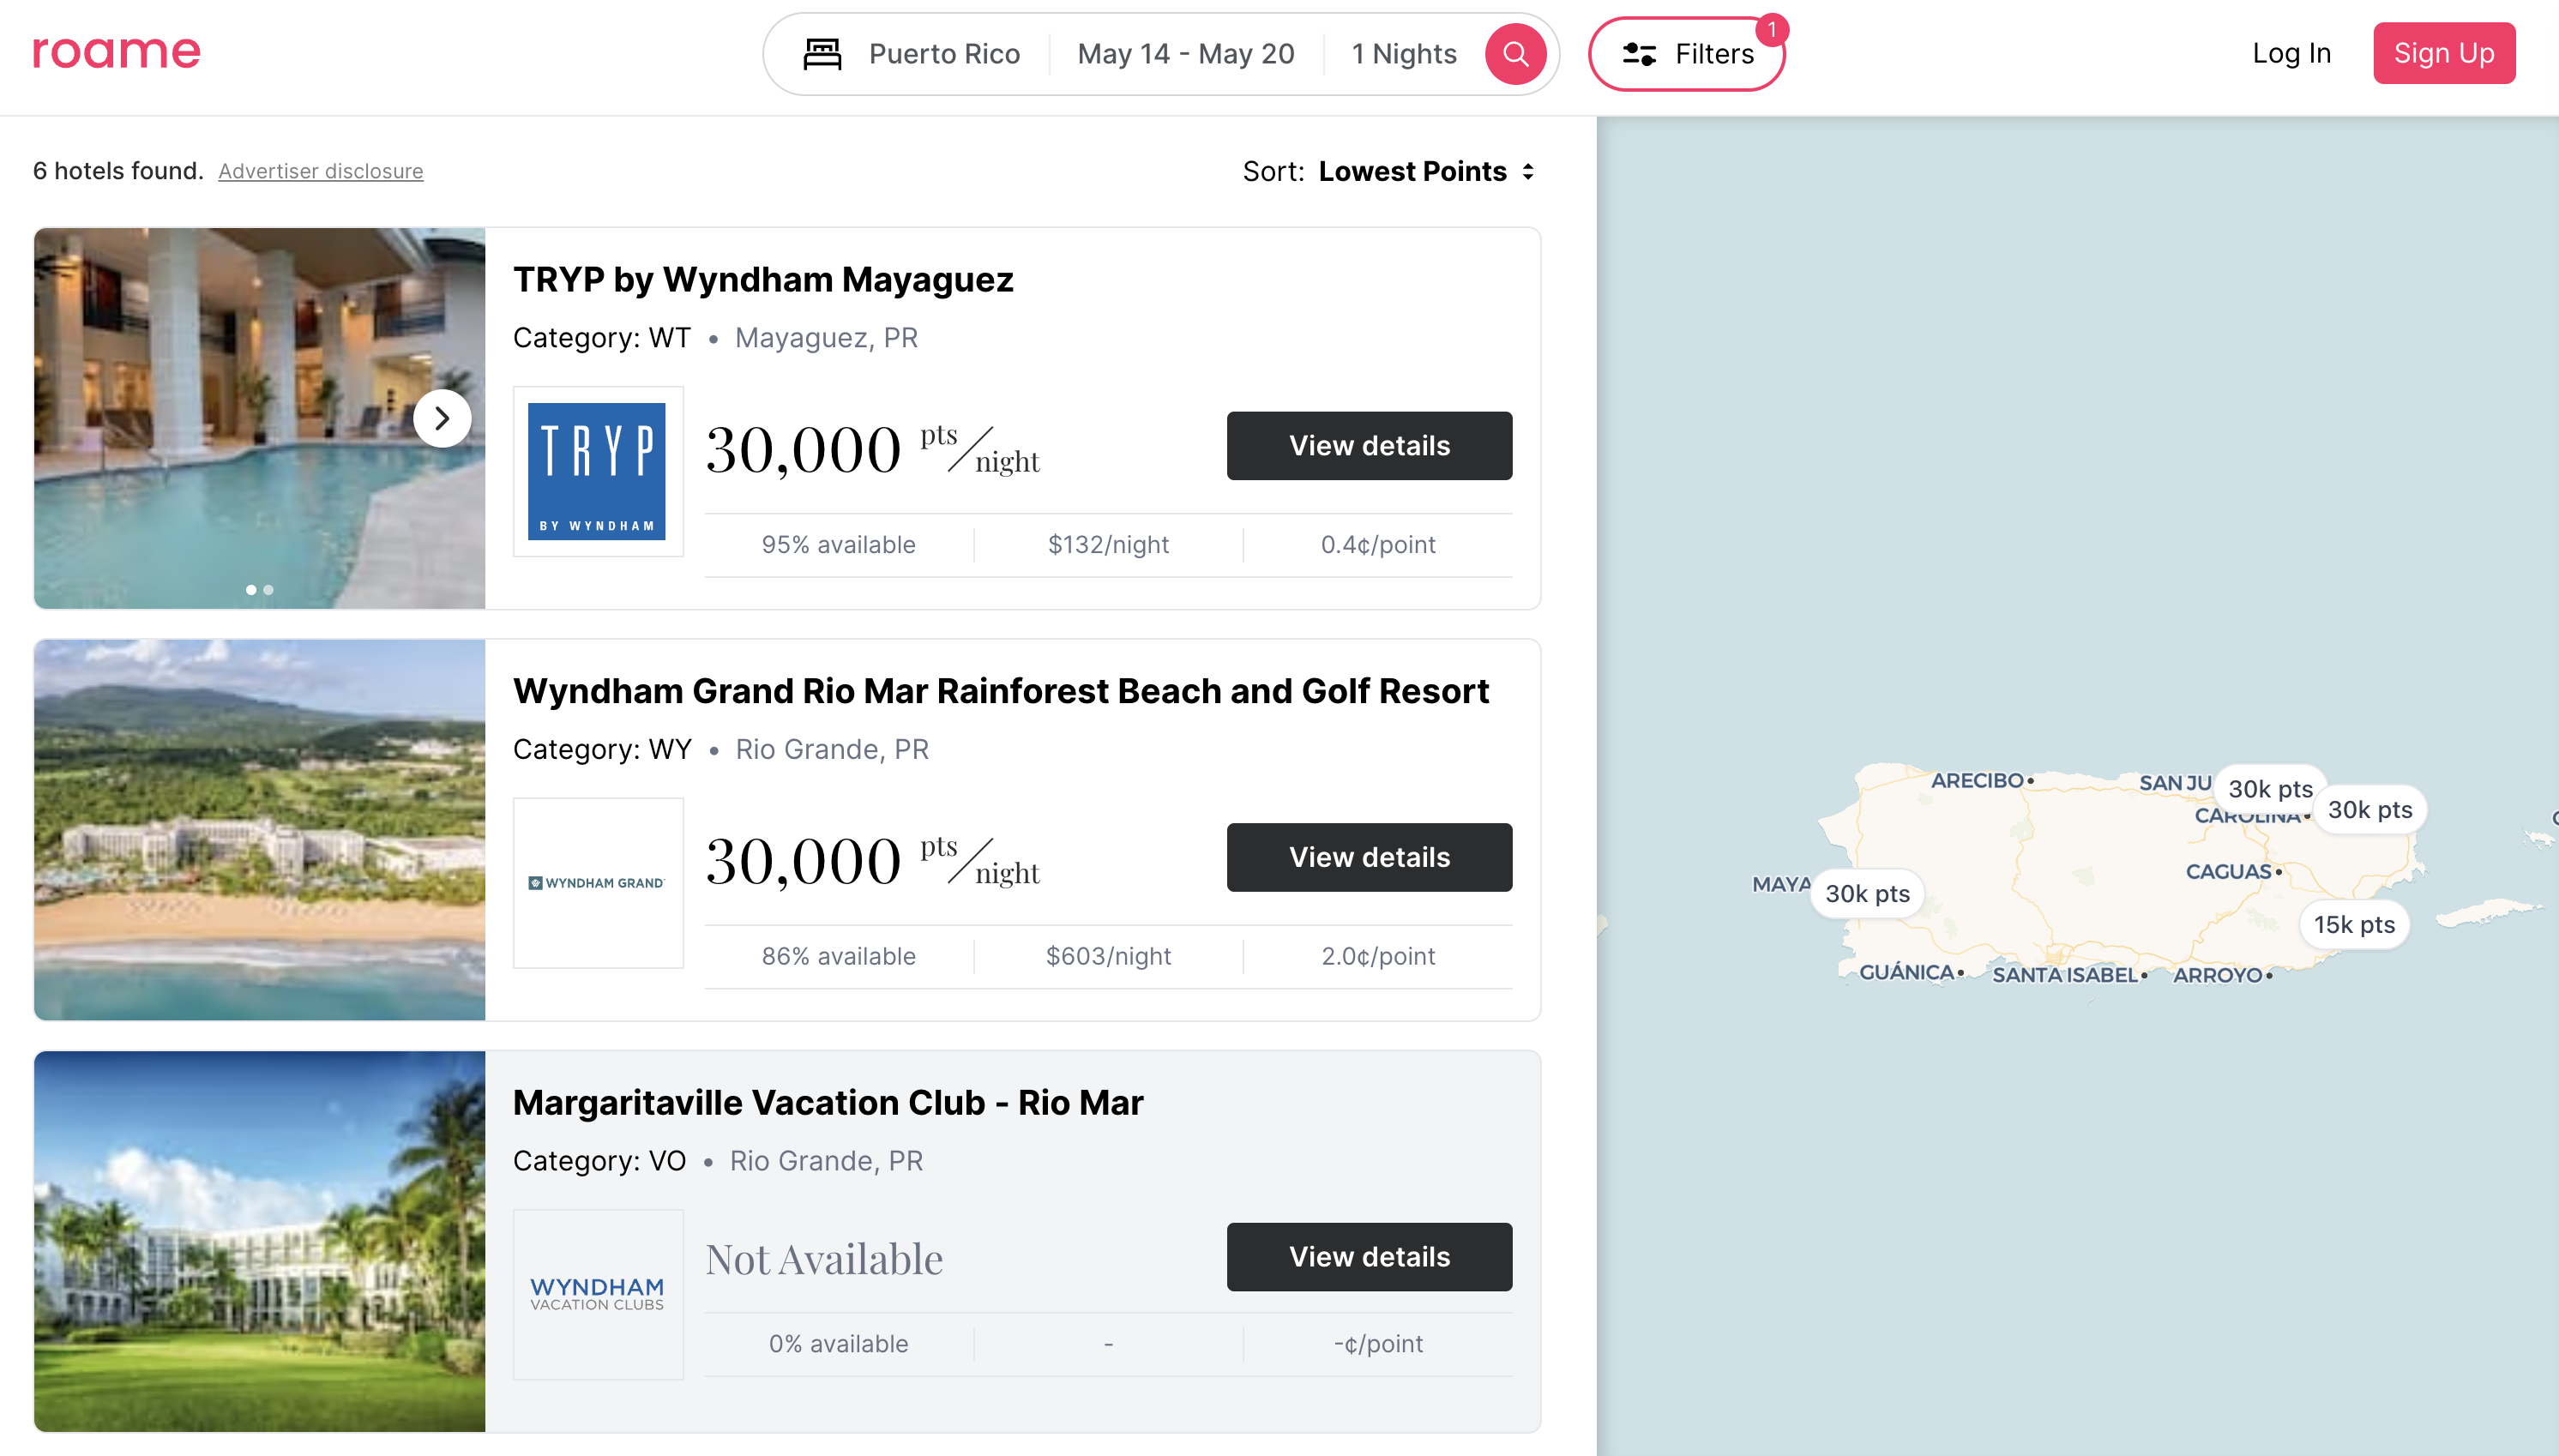This screenshot has width=2559, height=1456.
Task: Open the Advertiser disclosure link
Action: tap(320, 171)
